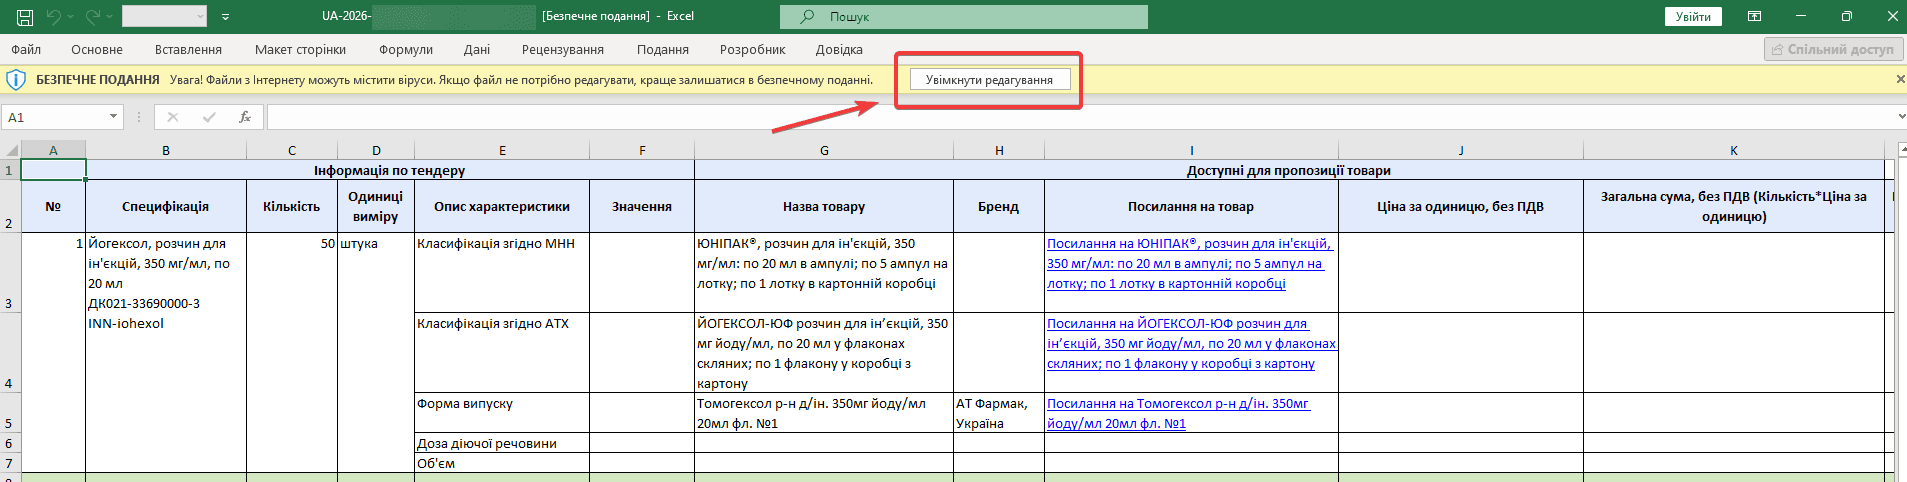Select column G header

point(824,150)
